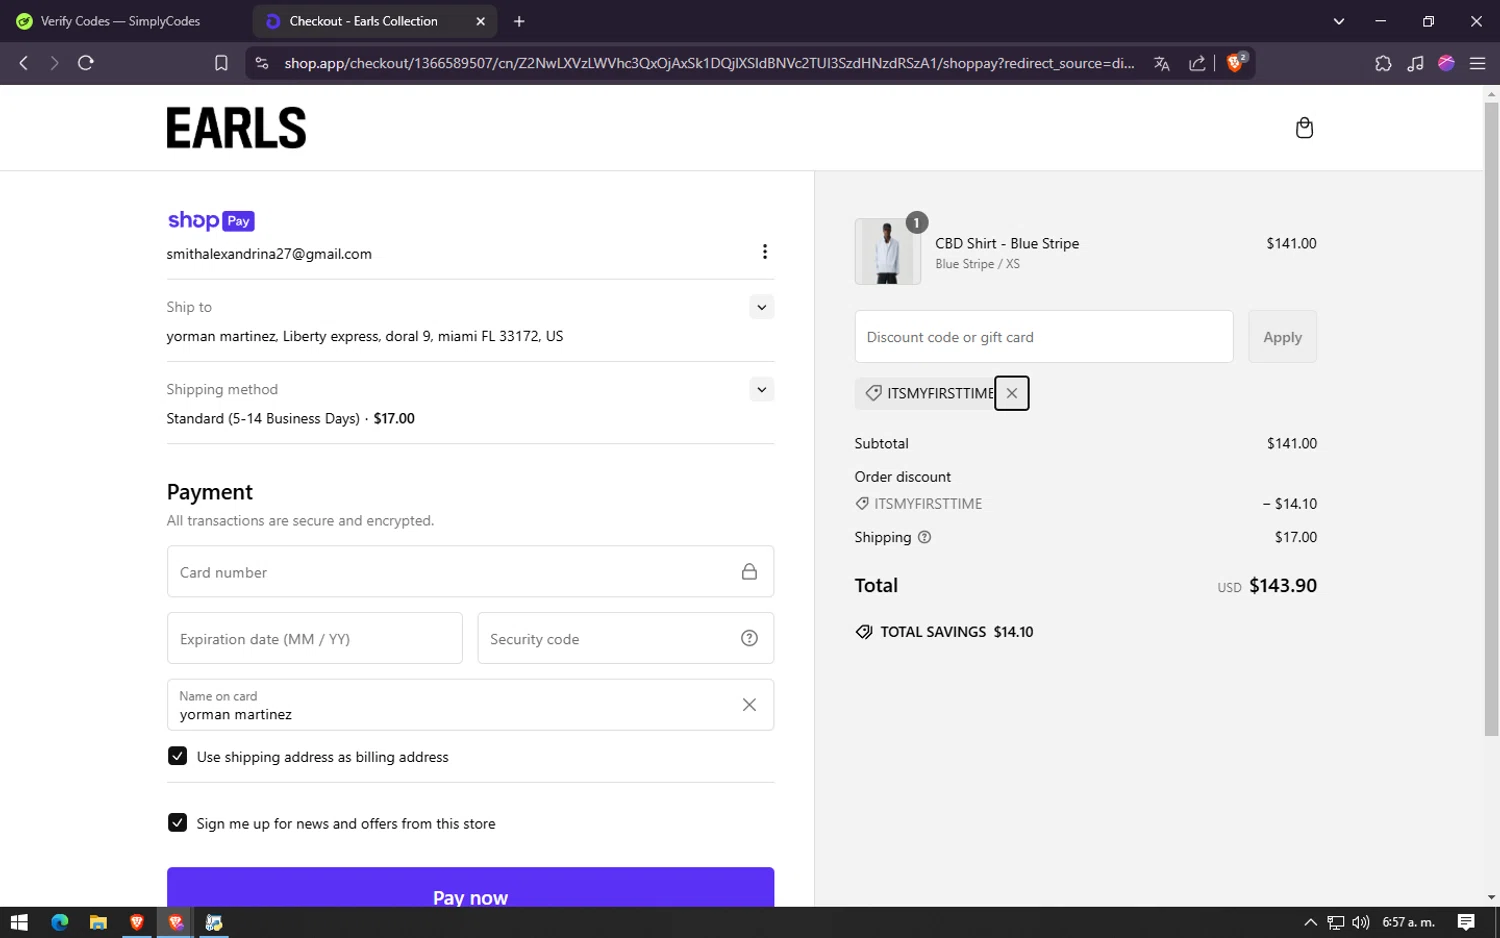1500x938 pixels.
Task: Click the smithalexandrina27@gmail.com email text
Action: tap(269, 254)
